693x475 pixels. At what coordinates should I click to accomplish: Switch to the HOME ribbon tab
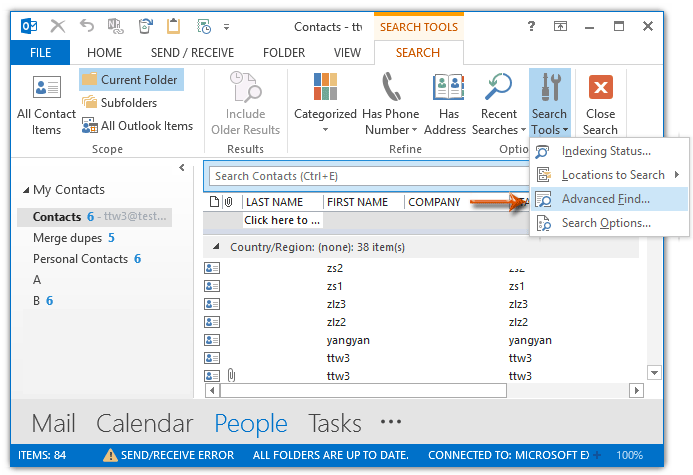coord(105,52)
